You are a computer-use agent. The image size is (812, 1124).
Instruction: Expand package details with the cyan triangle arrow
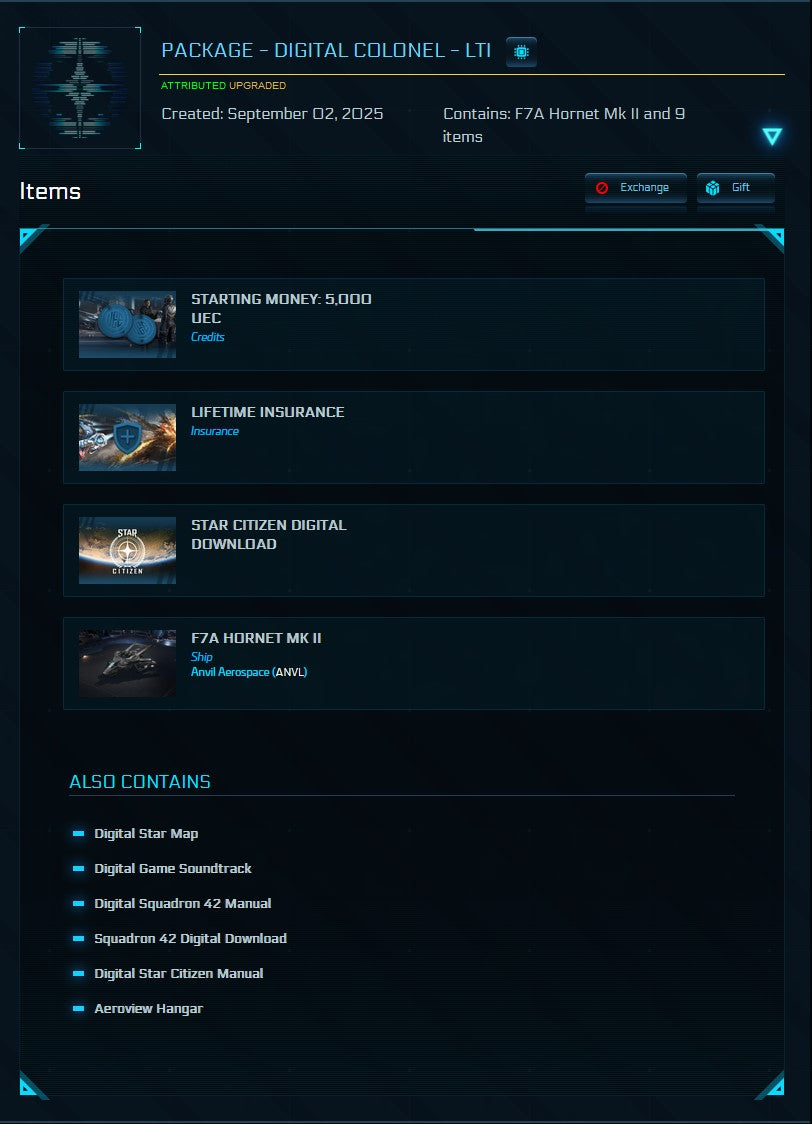pyautogui.click(x=771, y=136)
